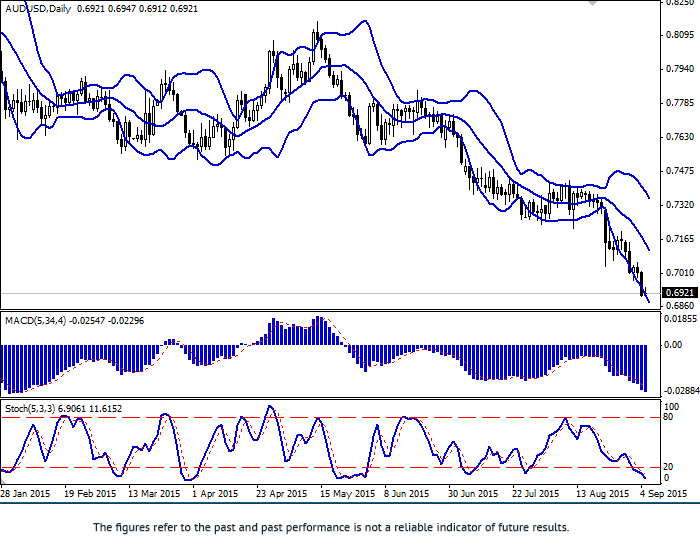Click the Stoch(5,3,3) indicator label

point(30,409)
